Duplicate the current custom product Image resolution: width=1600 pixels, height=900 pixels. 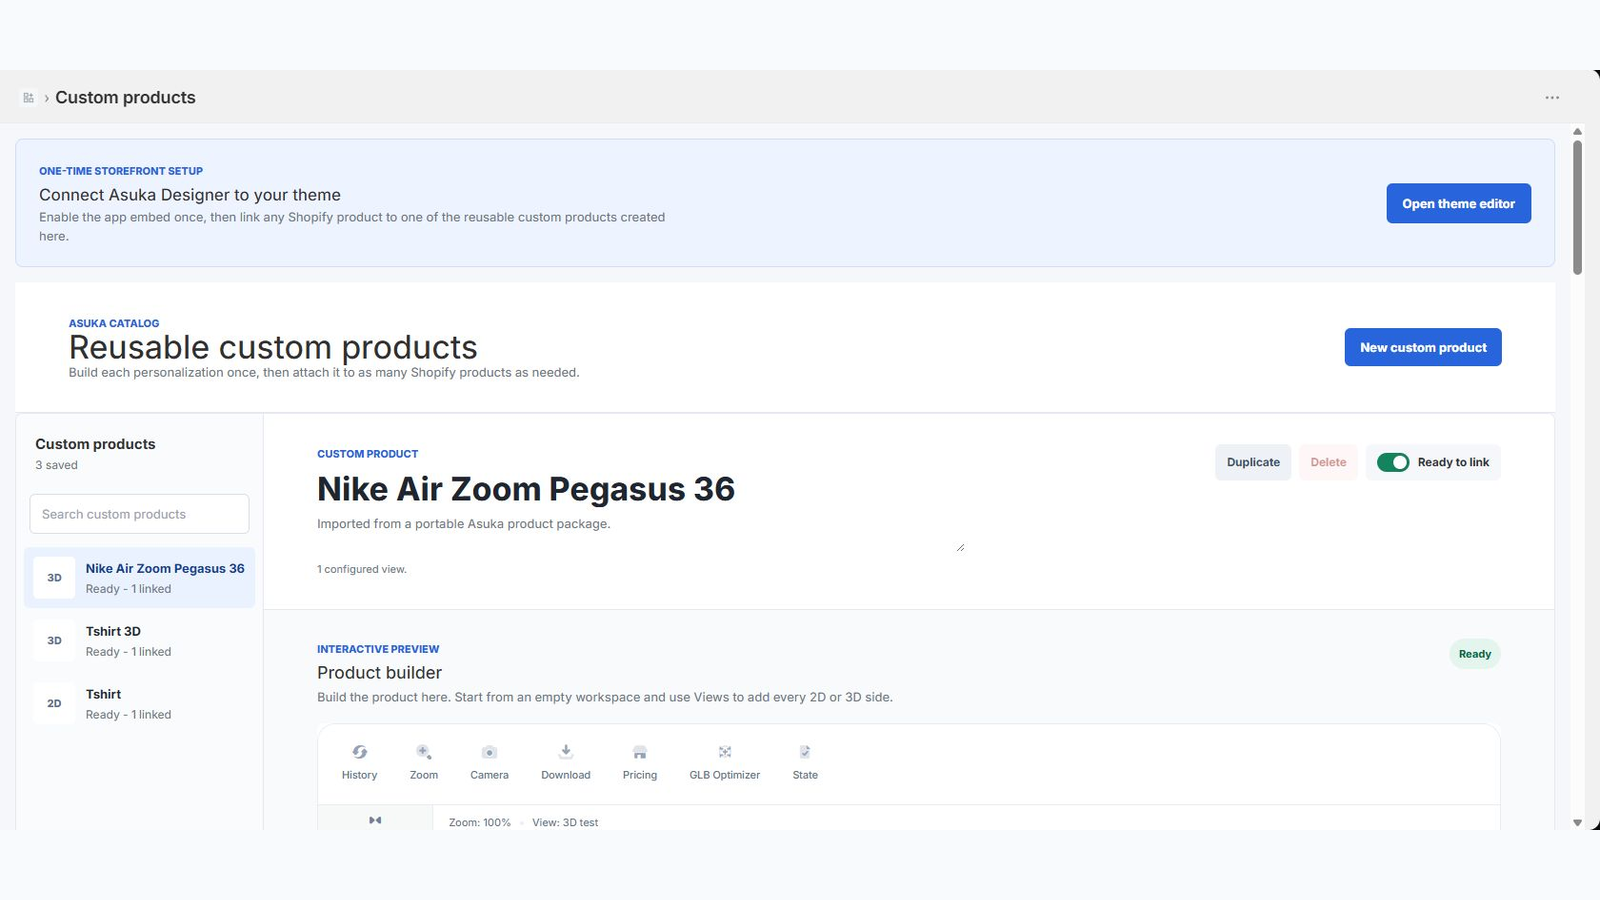(1253, 462)
